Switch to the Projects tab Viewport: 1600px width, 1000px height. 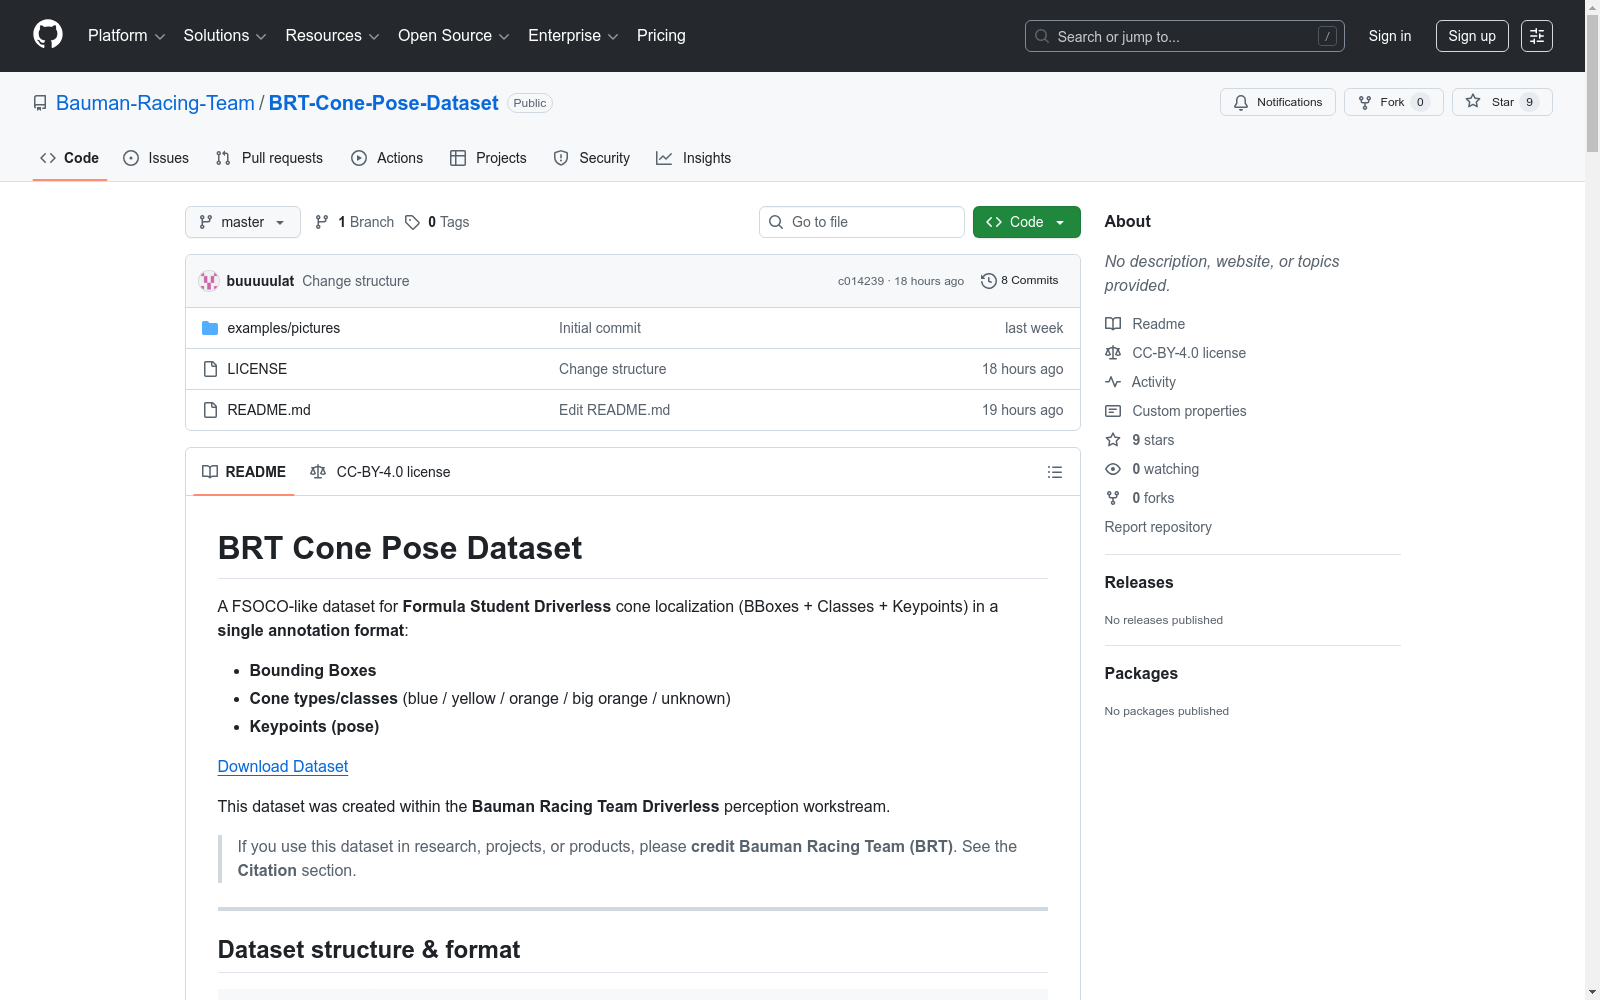coord(488,158)
